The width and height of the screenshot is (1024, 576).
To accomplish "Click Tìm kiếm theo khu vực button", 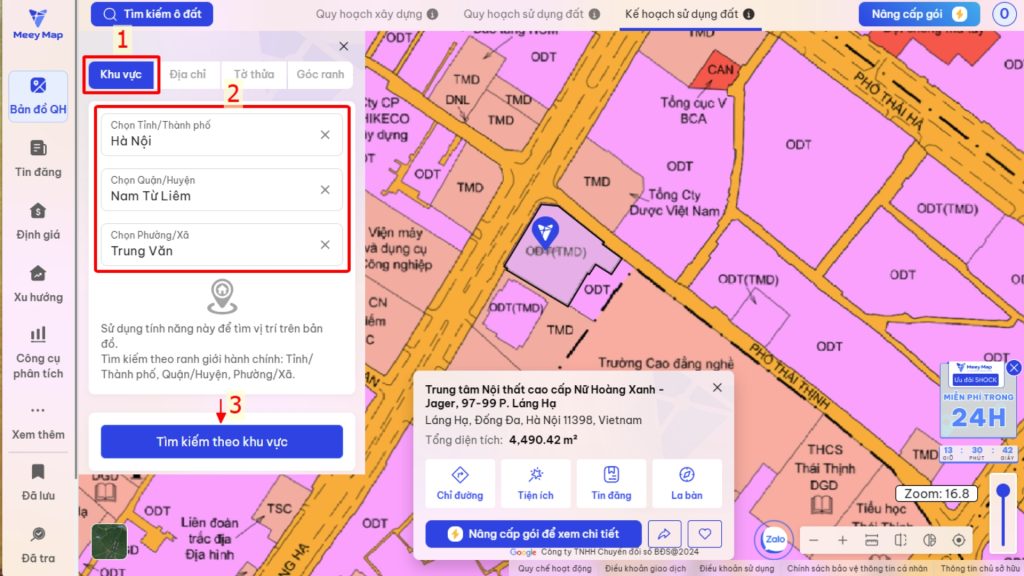I will [222, 441].
